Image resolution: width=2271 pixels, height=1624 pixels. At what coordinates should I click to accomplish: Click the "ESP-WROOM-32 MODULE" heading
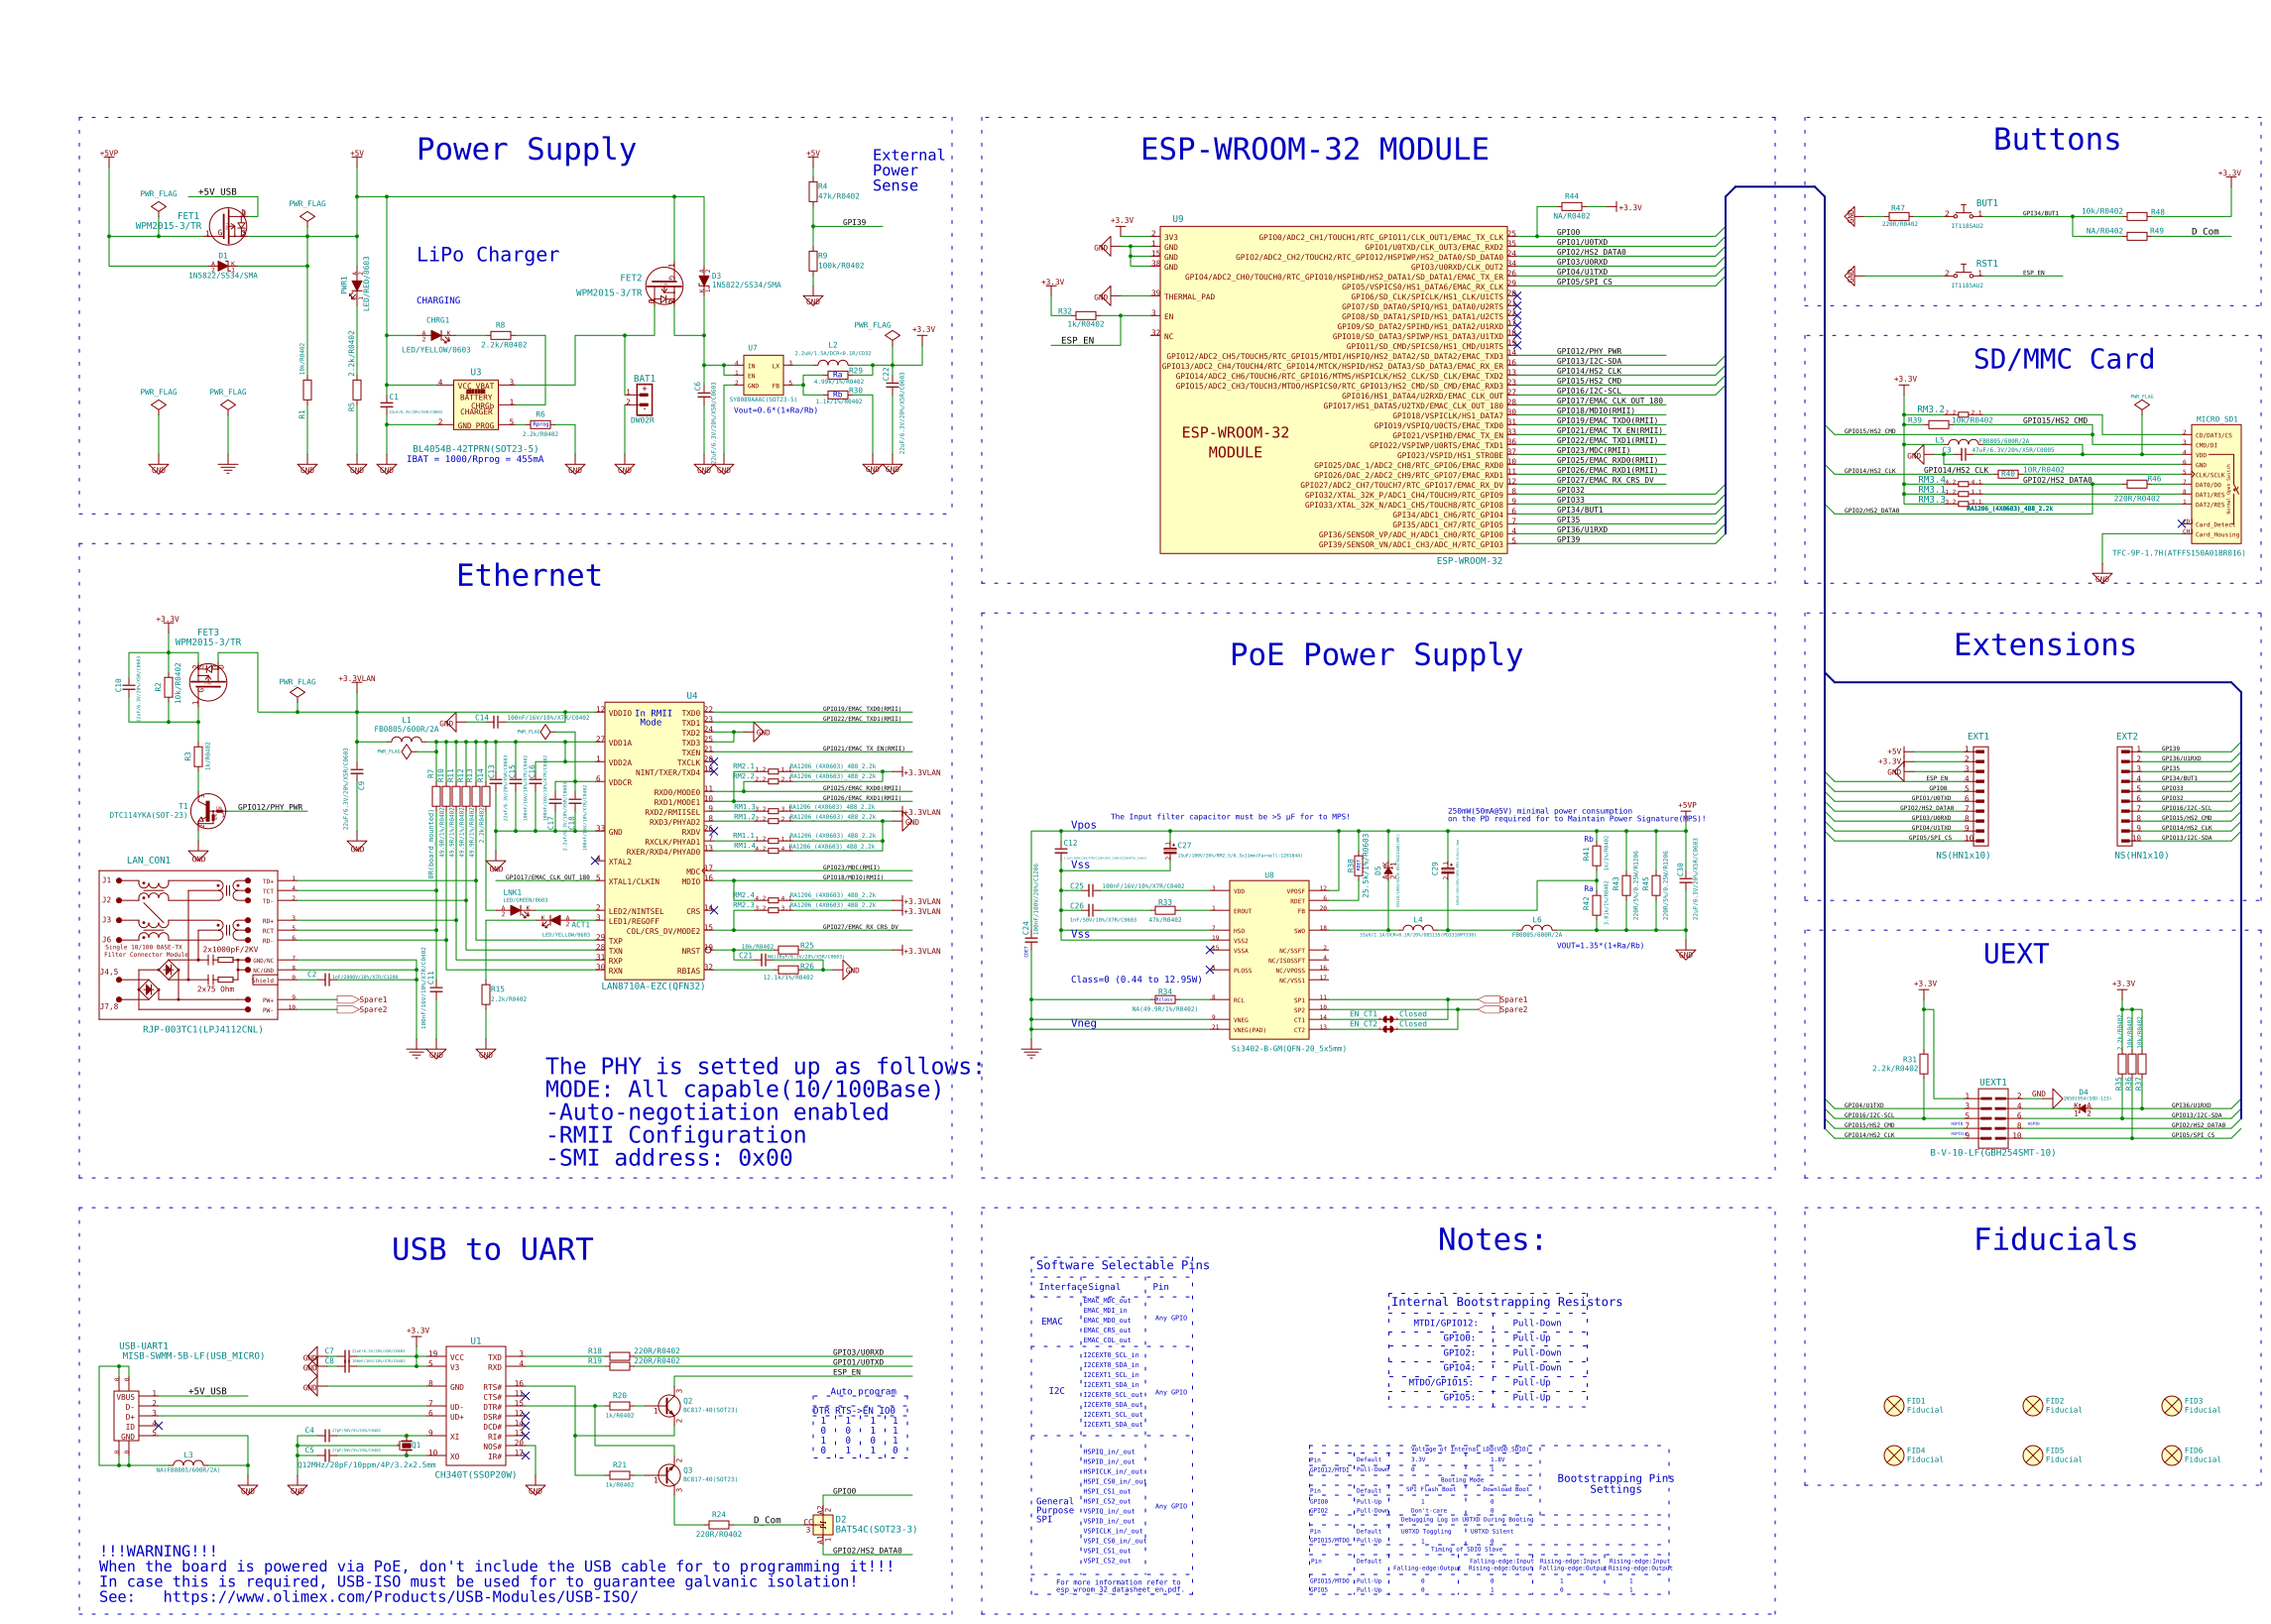click(x=1314, y=150)
